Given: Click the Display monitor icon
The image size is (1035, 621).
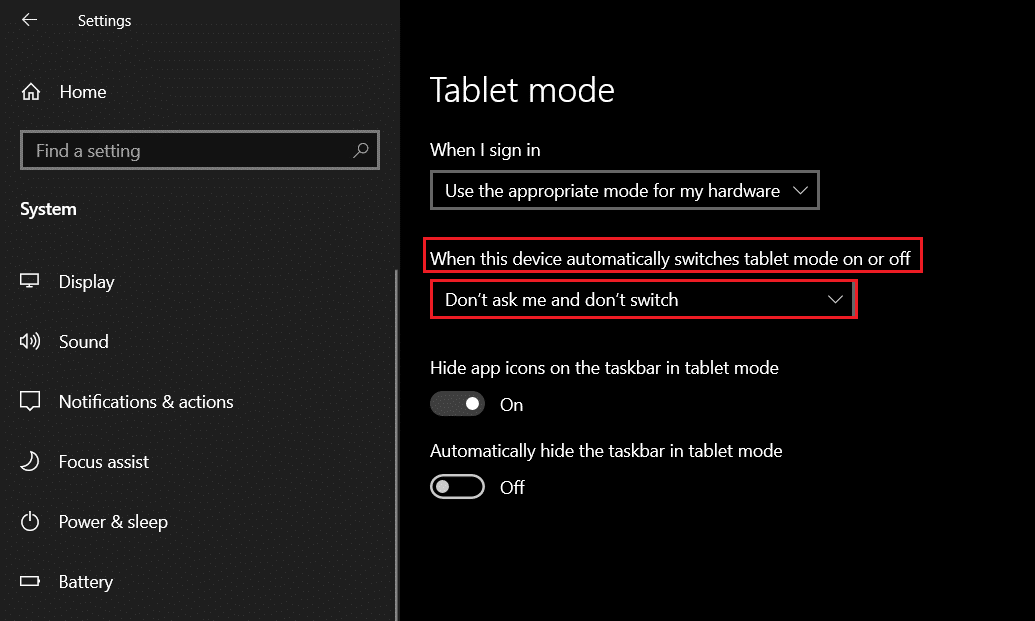Looking at the screenshot, I should click(30, 282).
